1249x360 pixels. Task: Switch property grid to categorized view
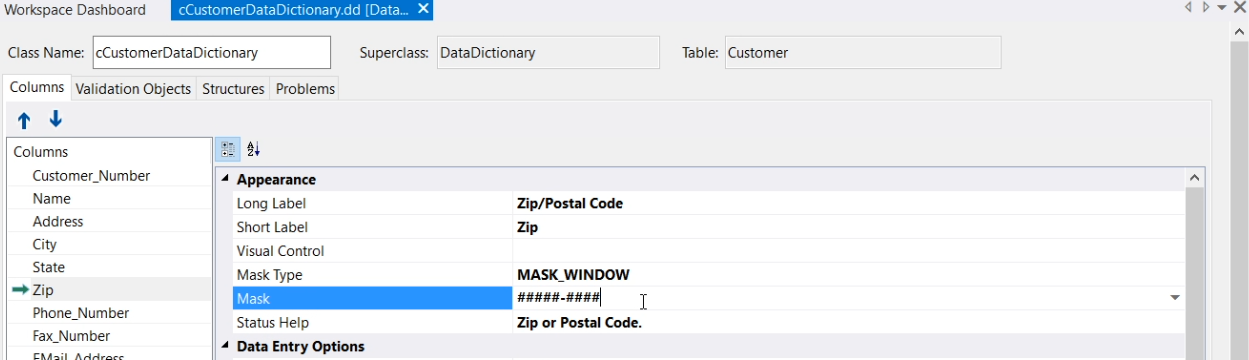pyautogui.click(x=227, y=149)
